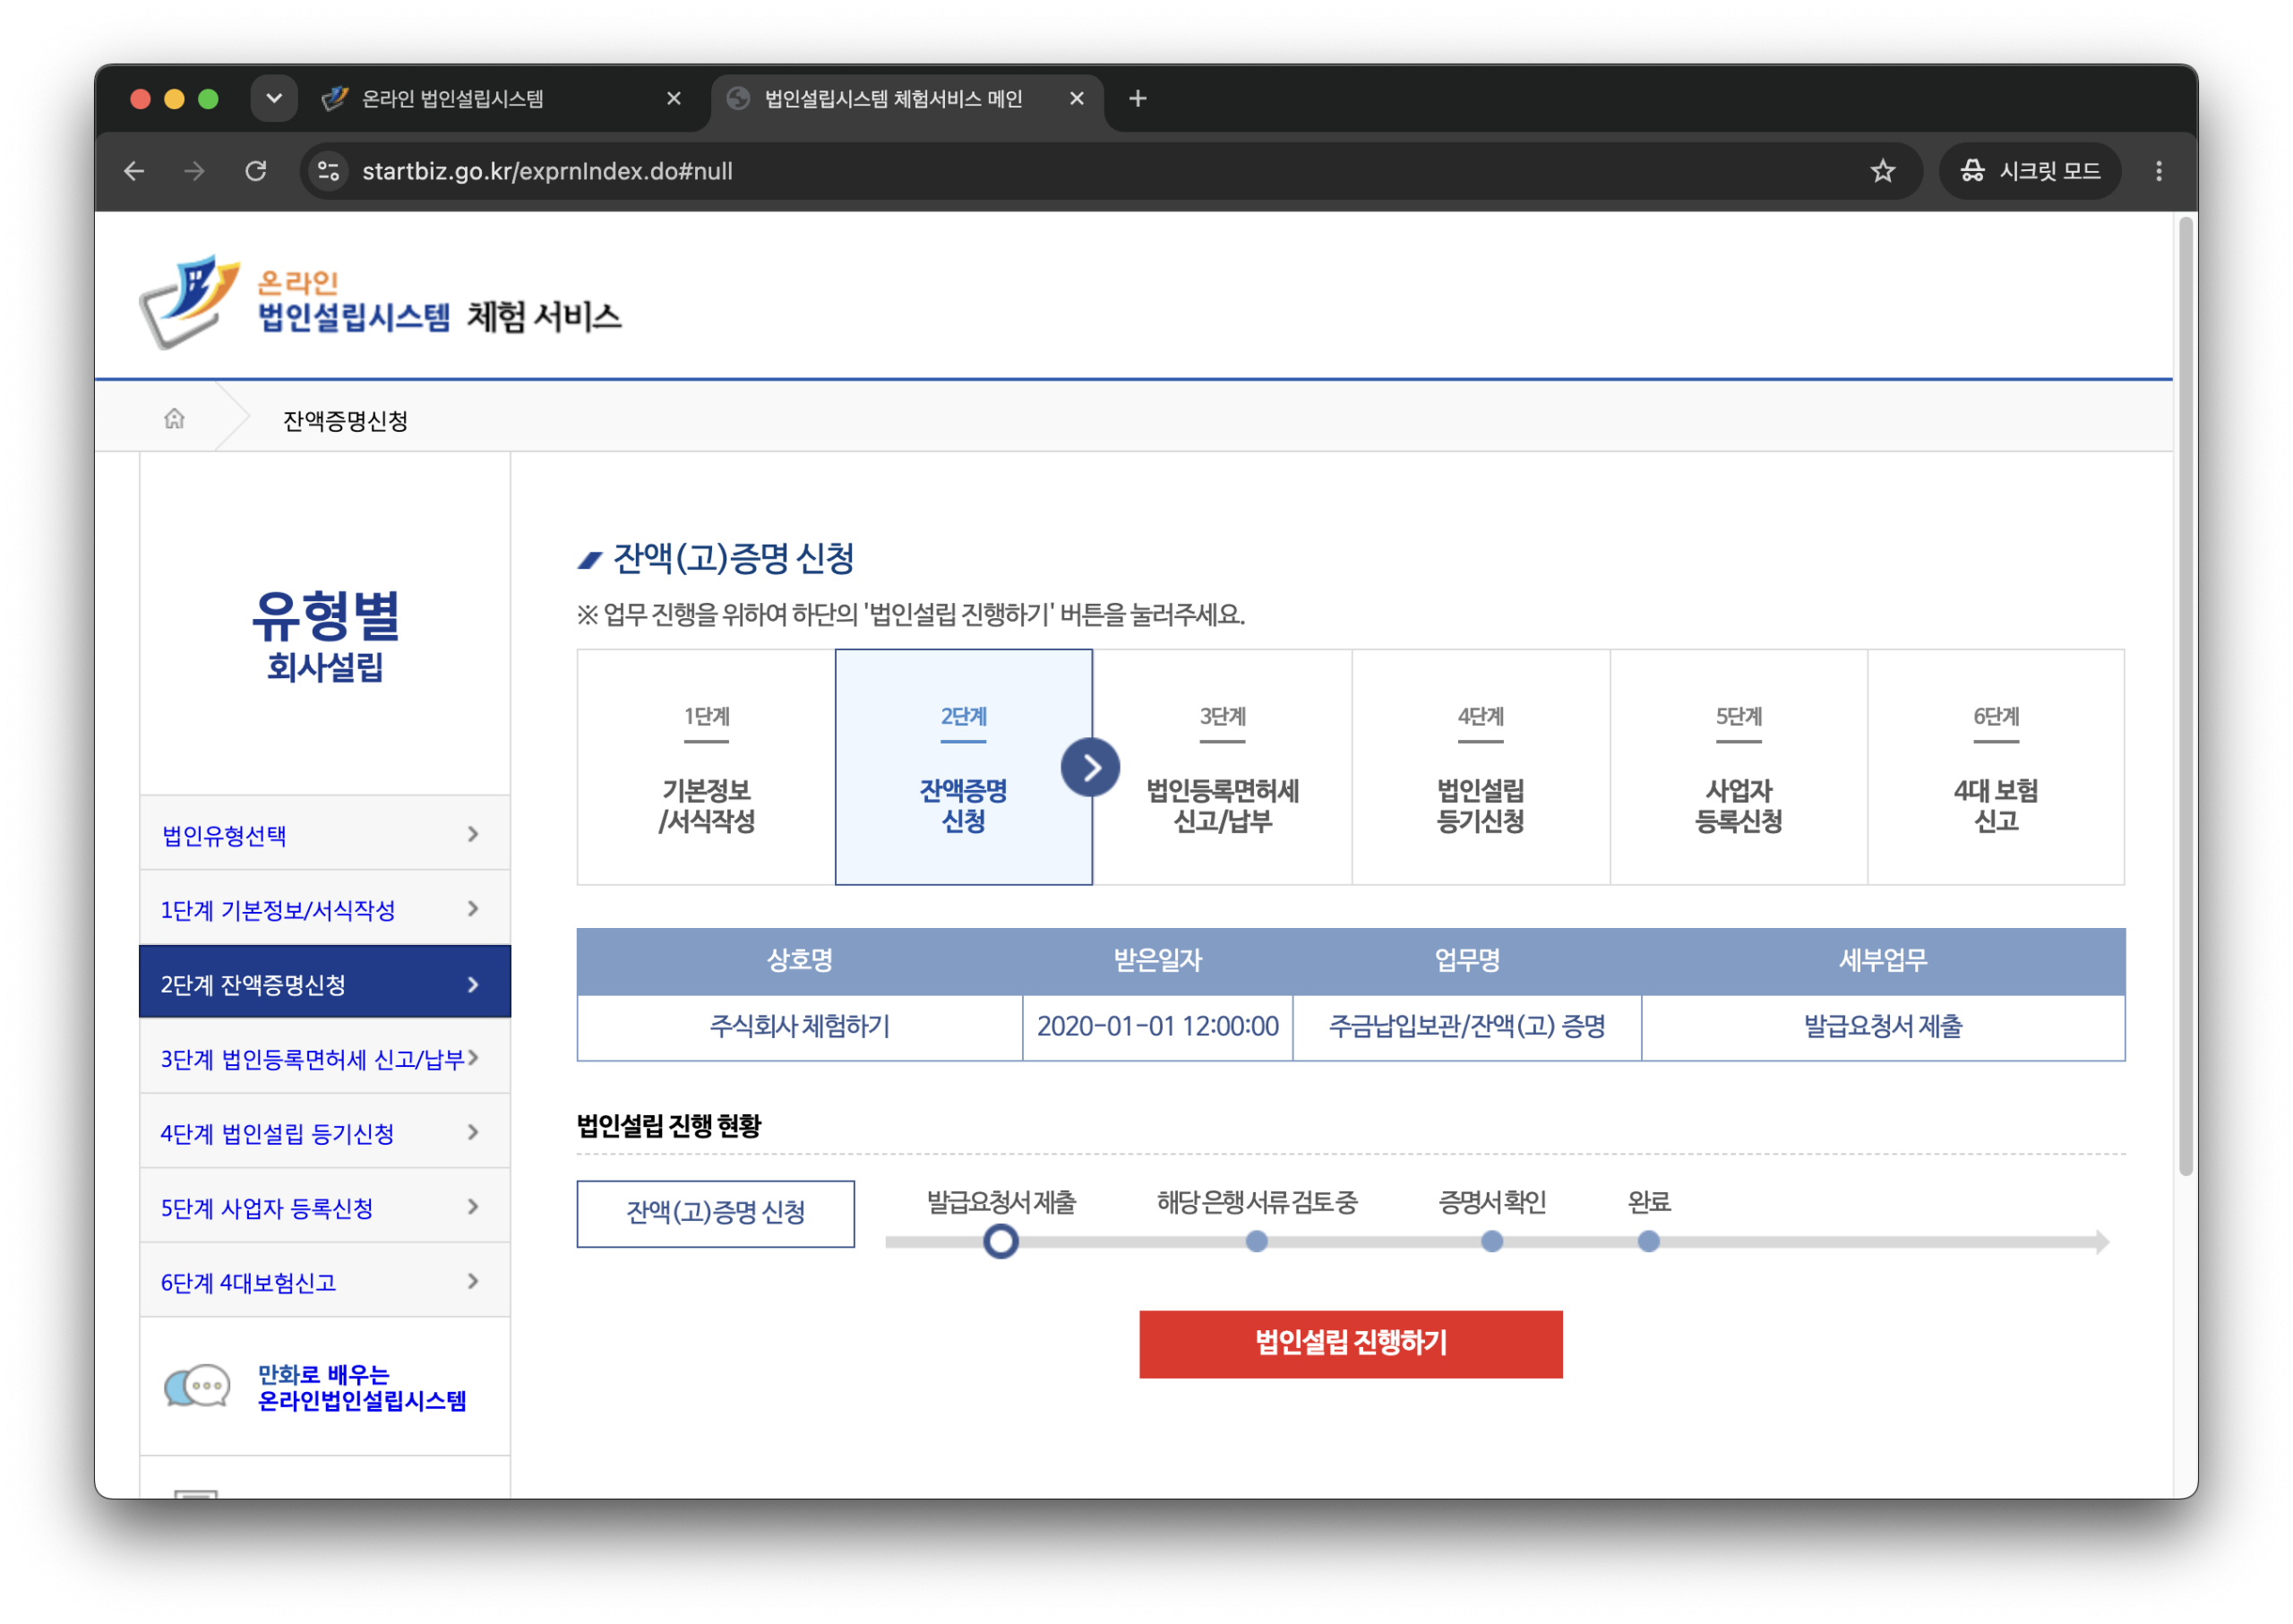
Task: Open 3단계 법인등록면허세 신고/납부 sidebar item
Action: tap(325, 1057)
